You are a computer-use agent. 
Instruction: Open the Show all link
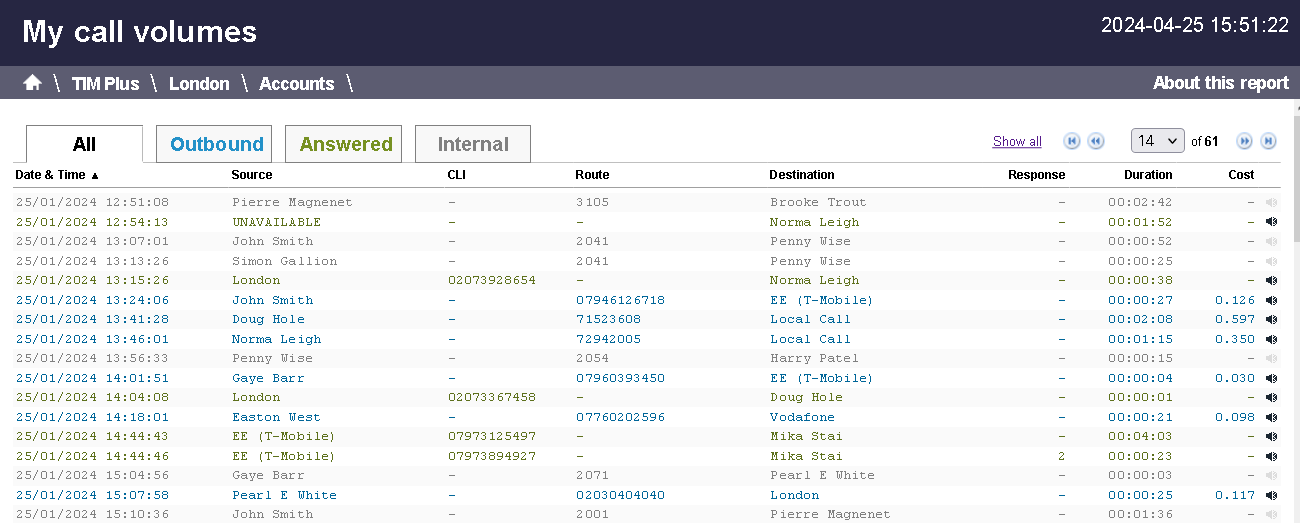[x=1017, y=141]
